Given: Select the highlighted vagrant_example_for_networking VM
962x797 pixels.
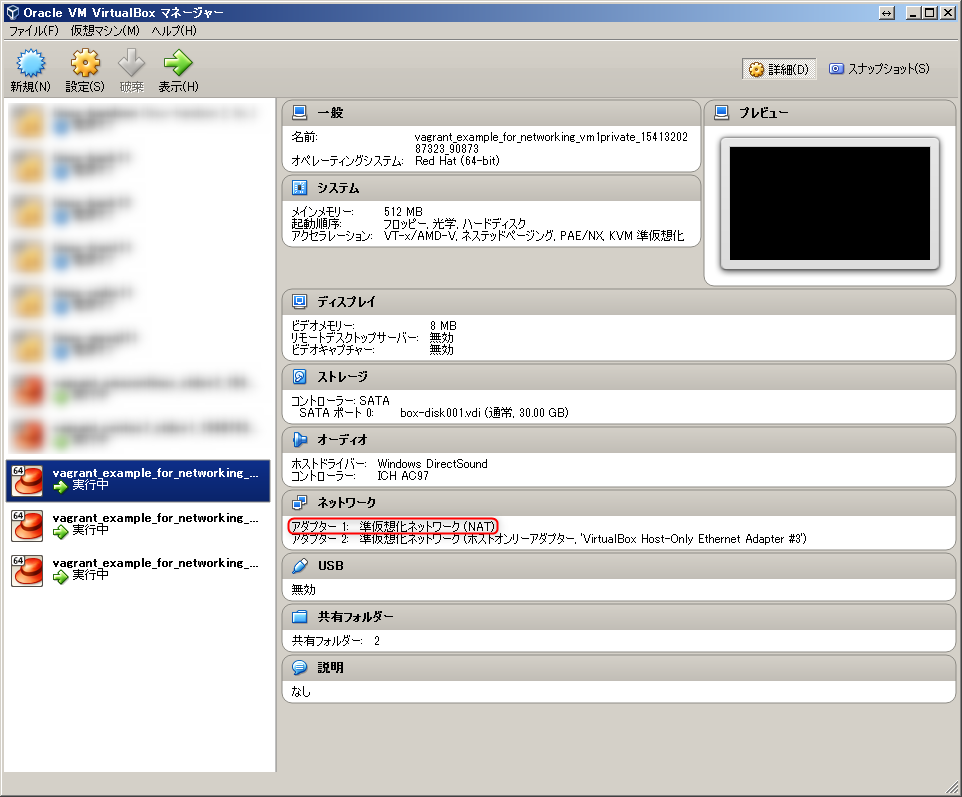Looking at the screenshot, I should click(x=138, y=480).
